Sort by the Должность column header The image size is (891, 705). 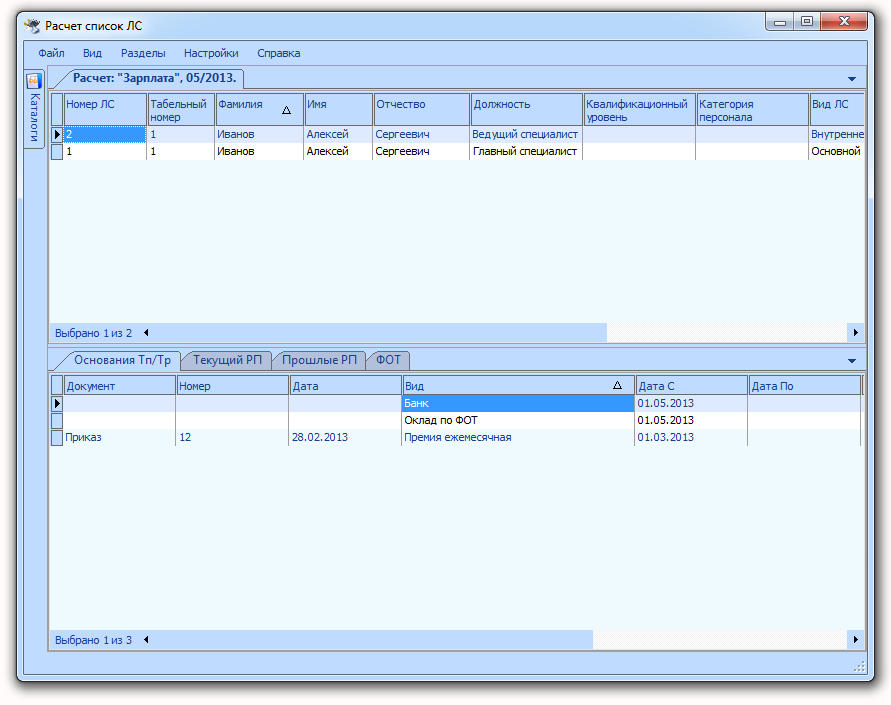(526, 109)
